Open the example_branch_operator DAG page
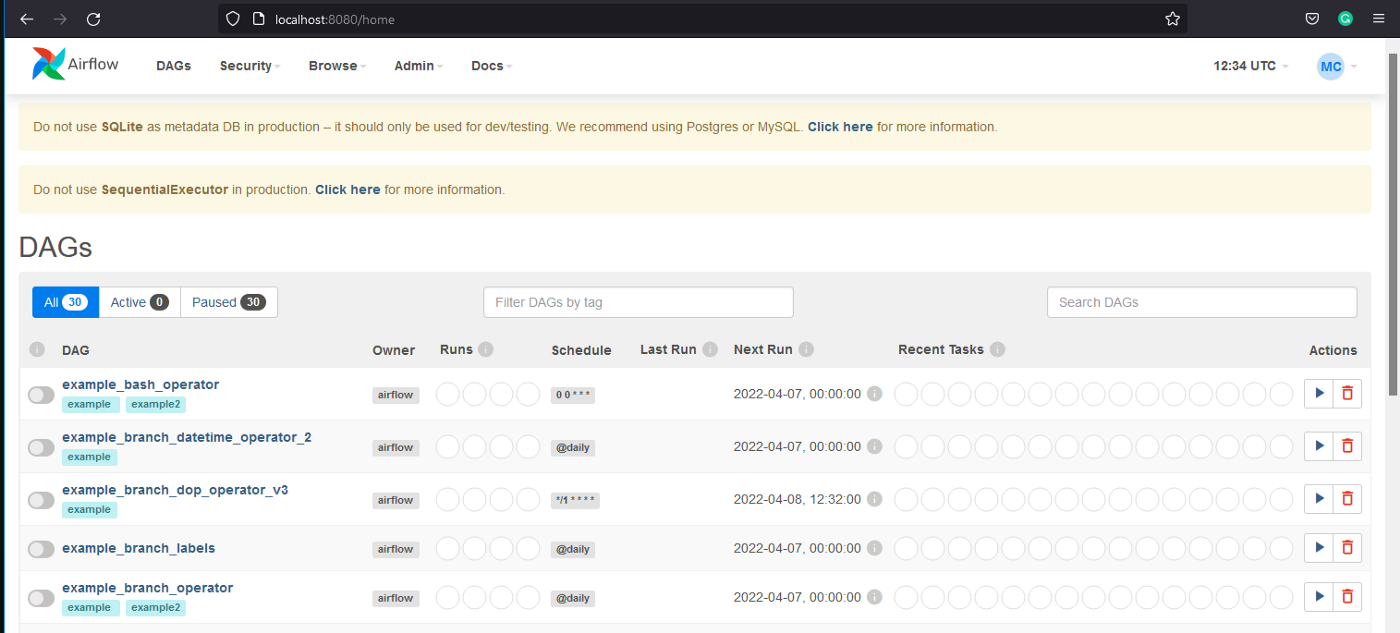Screen dimensions: 1400x633 [x=147, y=587]
